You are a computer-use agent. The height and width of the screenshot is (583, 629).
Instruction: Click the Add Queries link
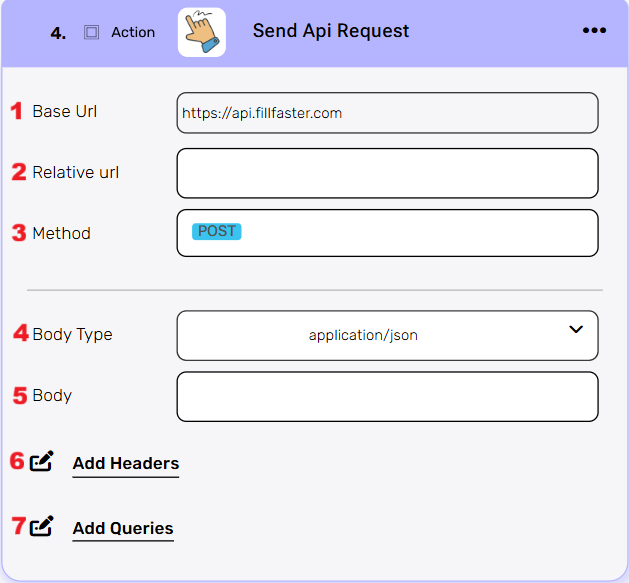[123, 528]
